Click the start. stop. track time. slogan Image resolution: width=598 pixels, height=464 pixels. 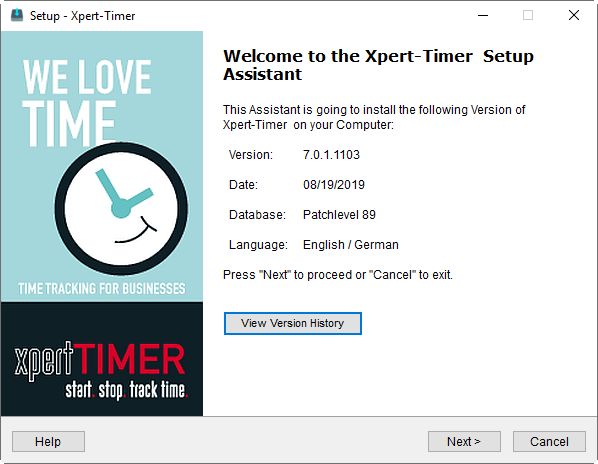click(127, 390)
